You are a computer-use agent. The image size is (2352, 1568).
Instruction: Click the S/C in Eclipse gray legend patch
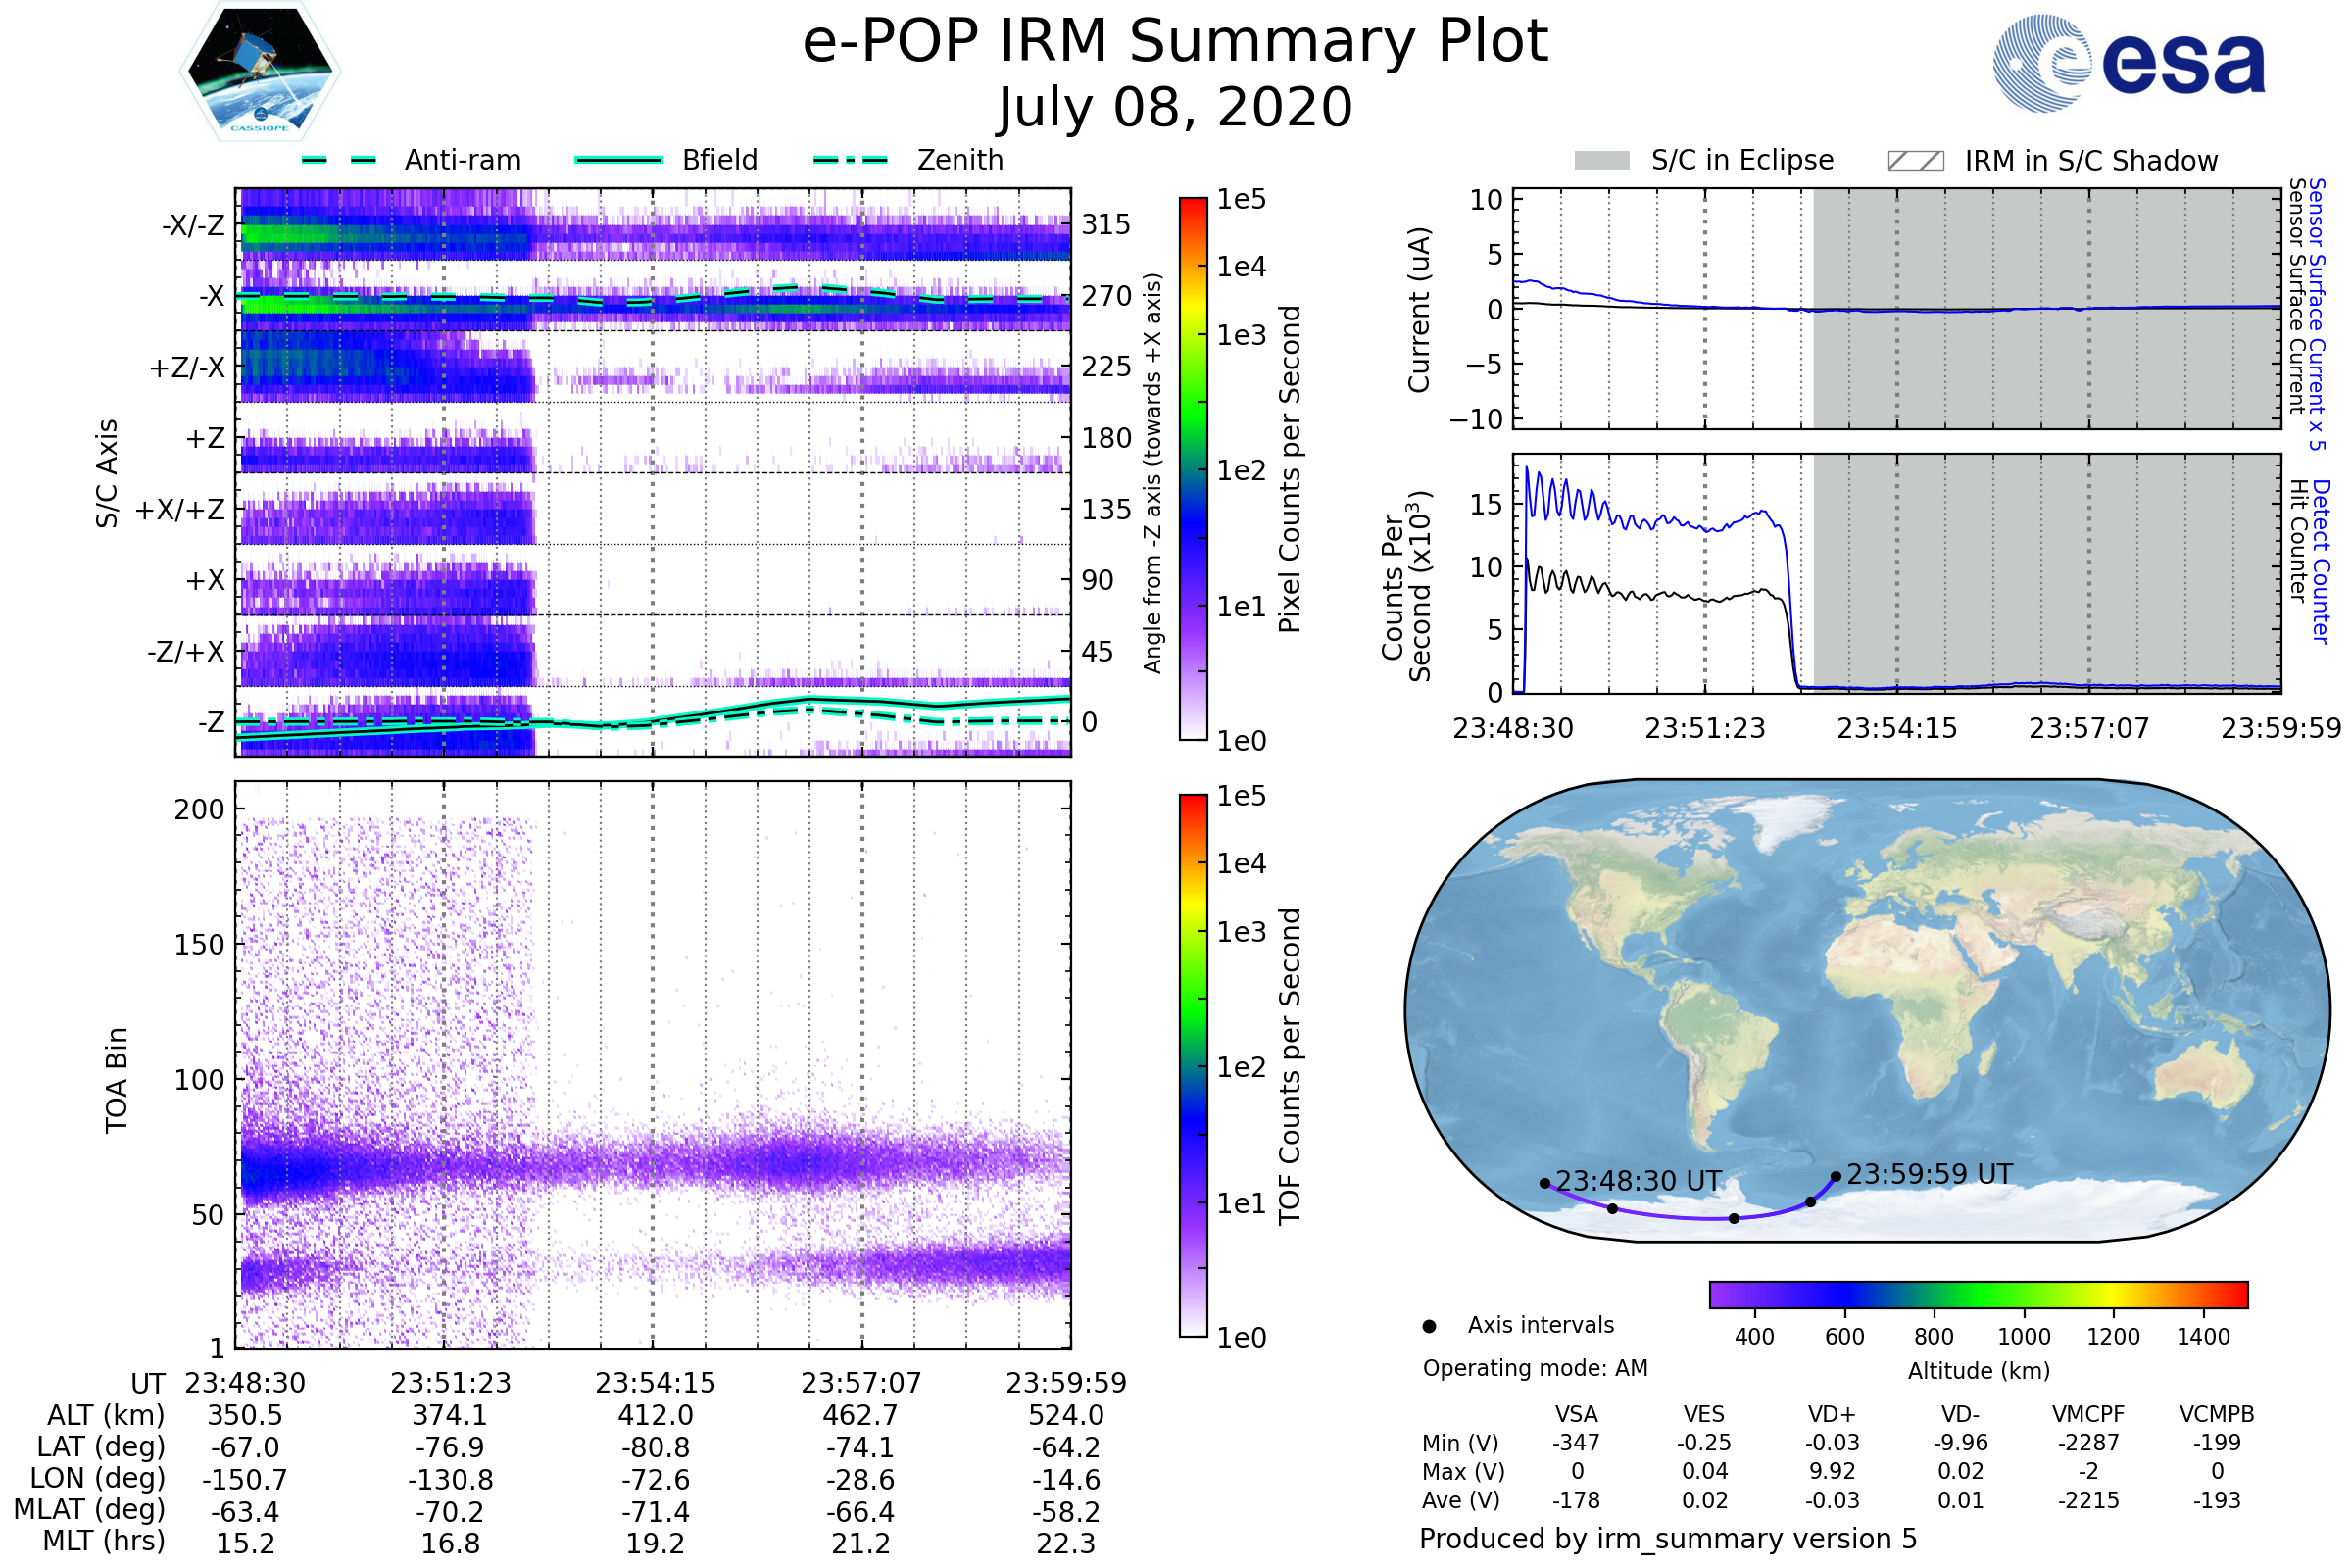click(1602, 161)
